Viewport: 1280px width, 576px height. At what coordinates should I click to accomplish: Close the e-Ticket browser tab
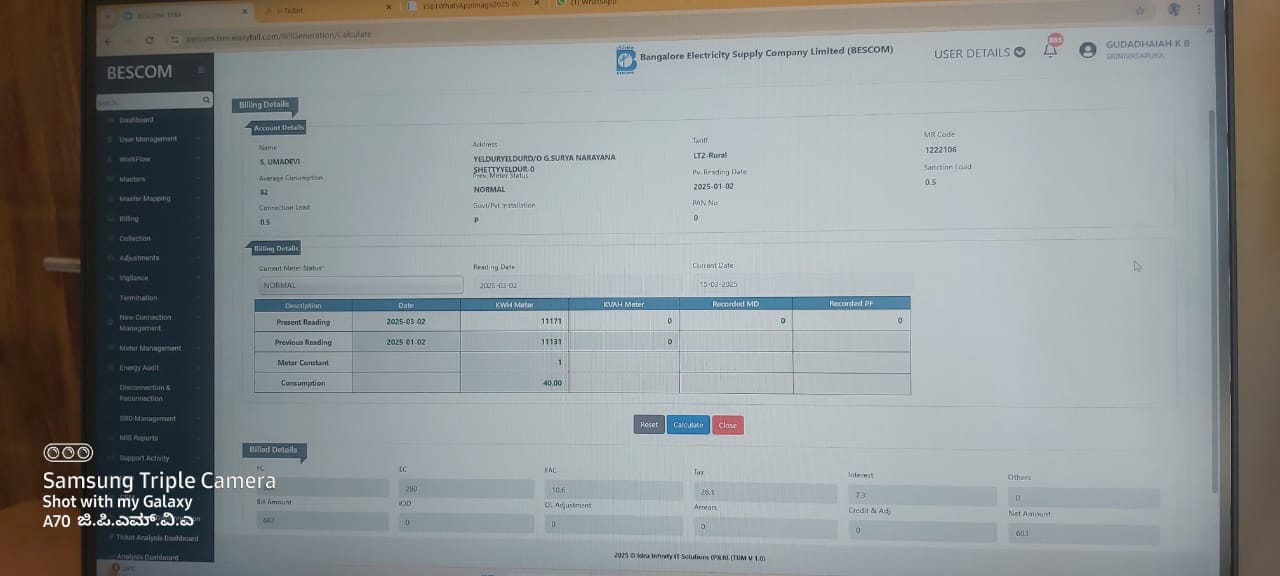(x=388, y=7)
